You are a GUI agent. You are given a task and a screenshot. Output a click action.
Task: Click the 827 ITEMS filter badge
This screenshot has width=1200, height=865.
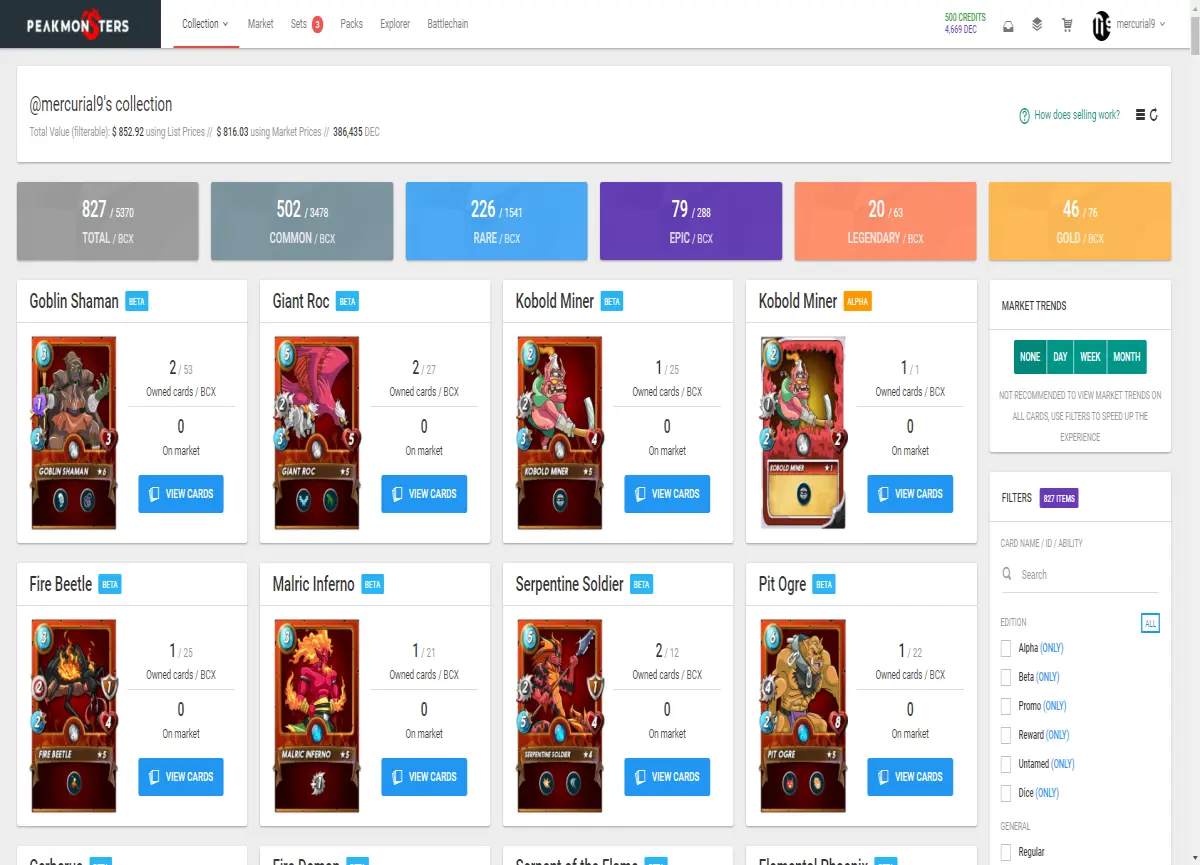pos(1059,498)
